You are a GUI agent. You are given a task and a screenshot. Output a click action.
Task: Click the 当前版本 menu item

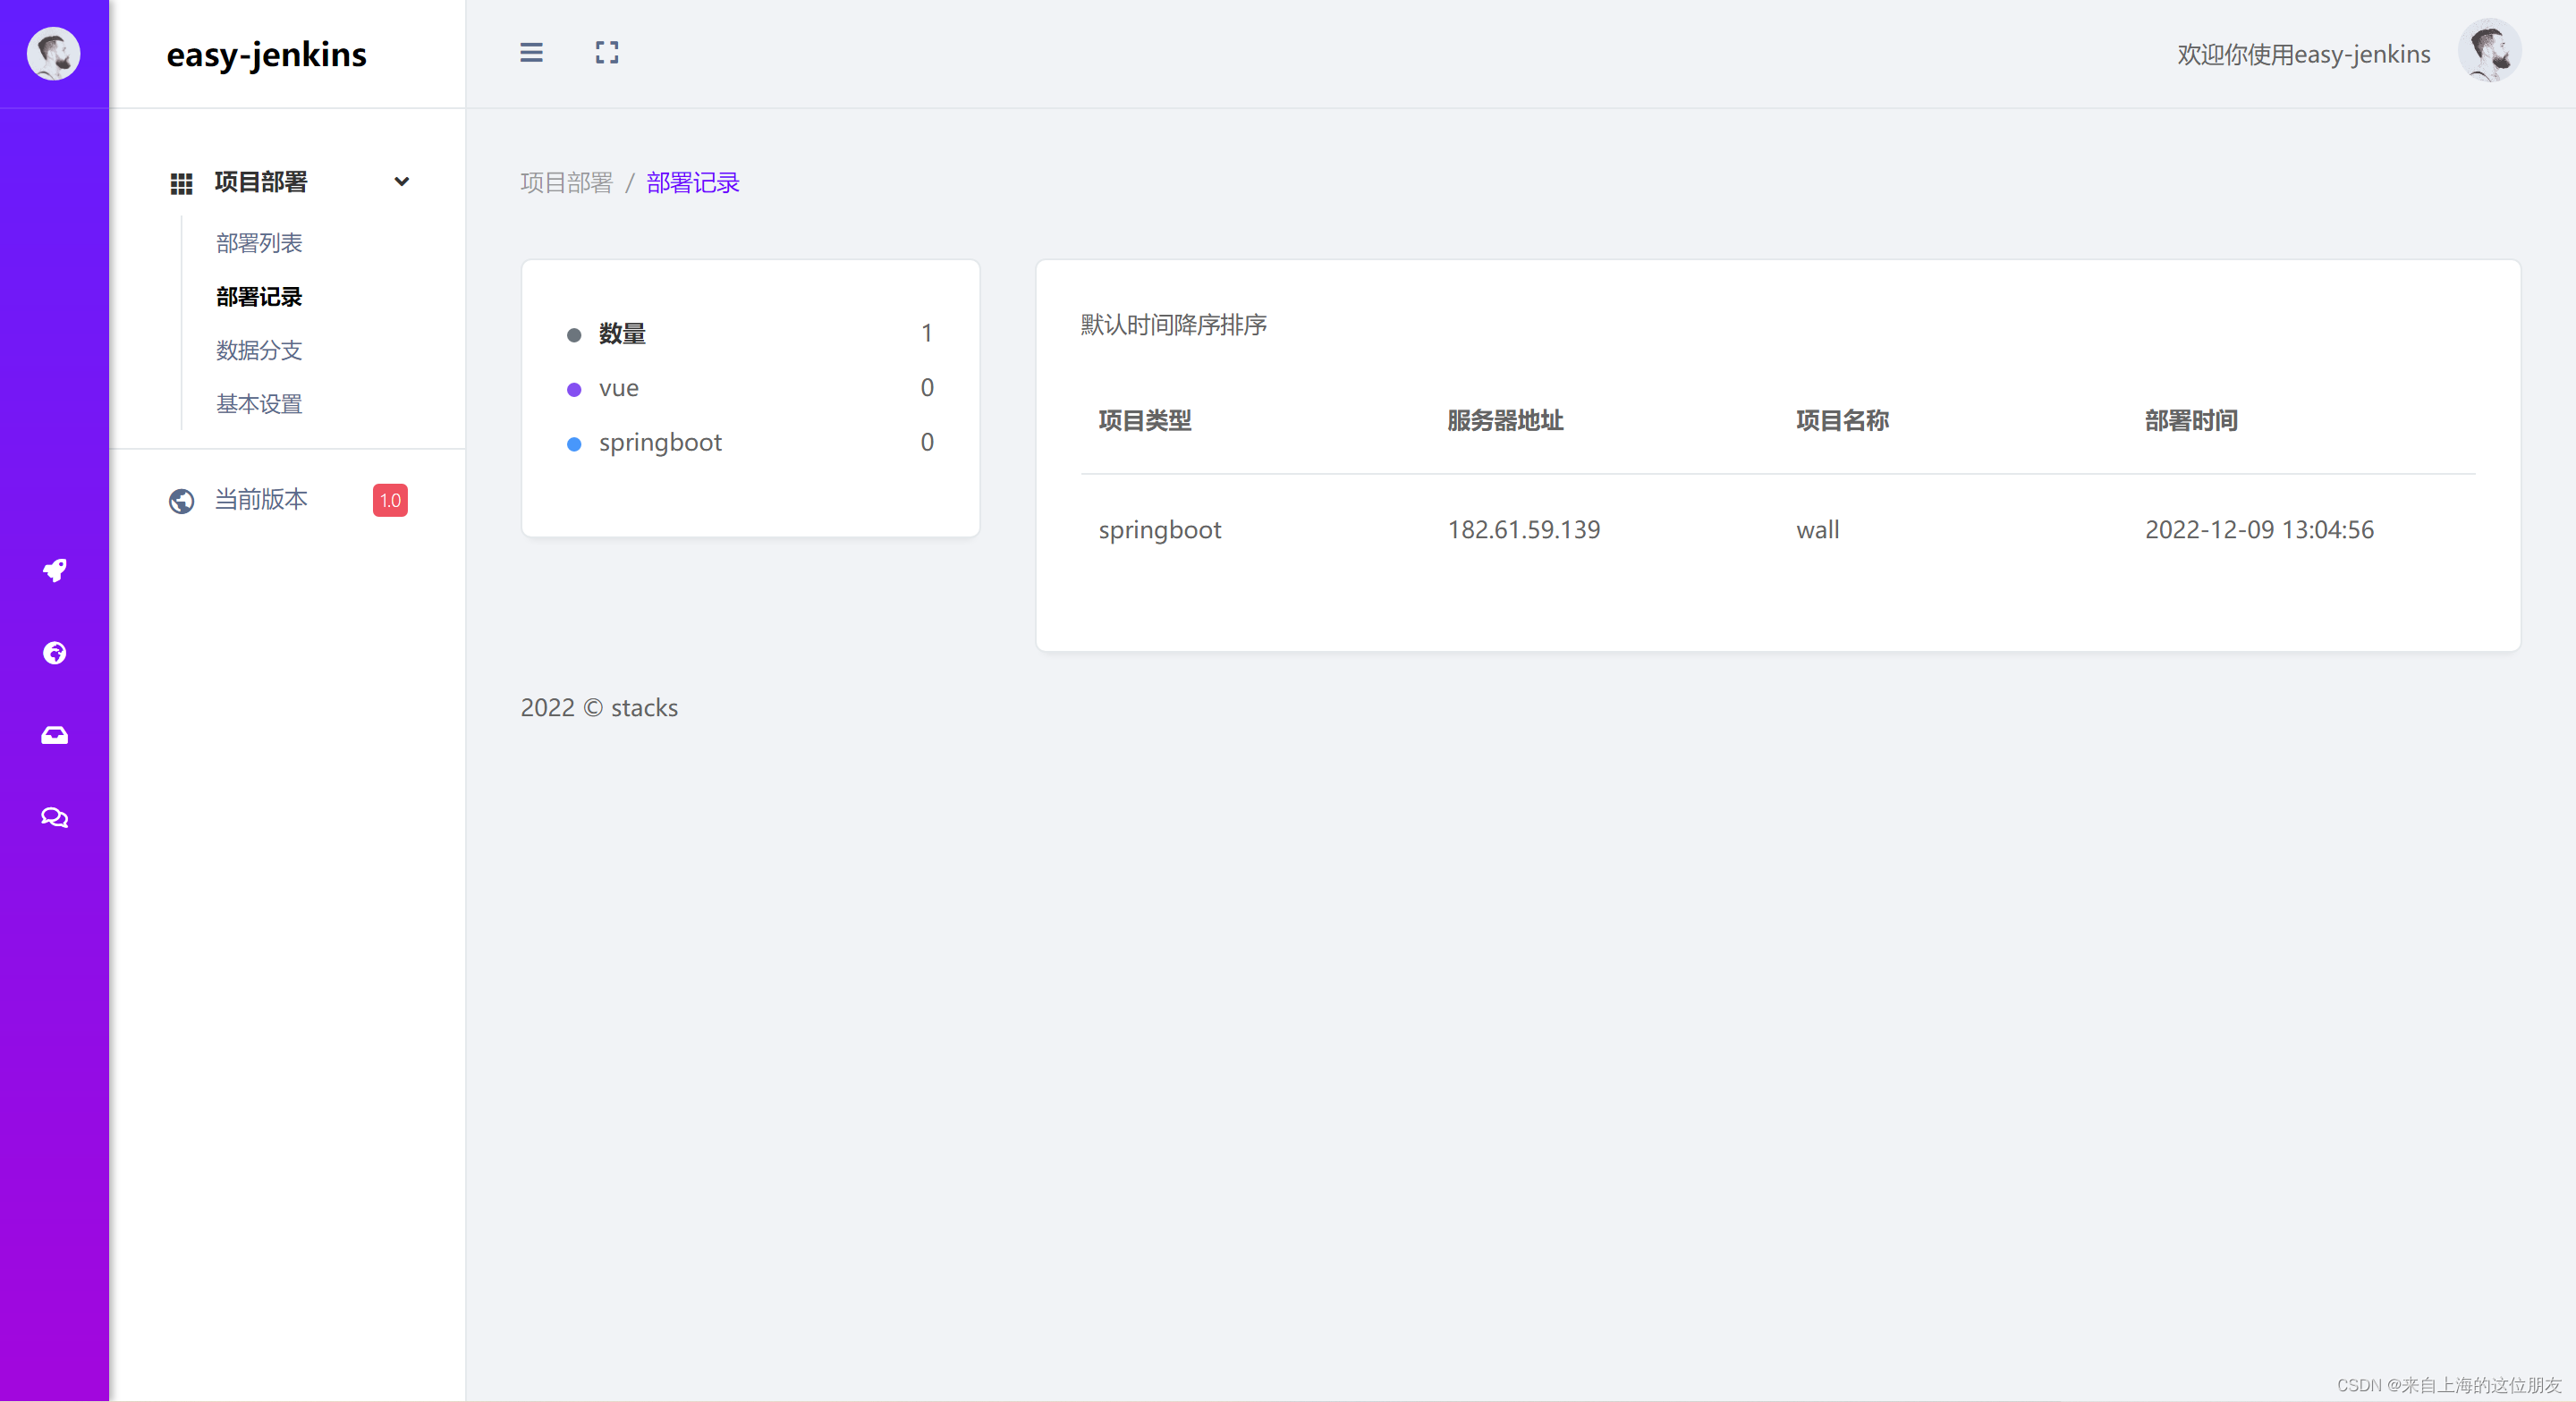pos(261,499)
